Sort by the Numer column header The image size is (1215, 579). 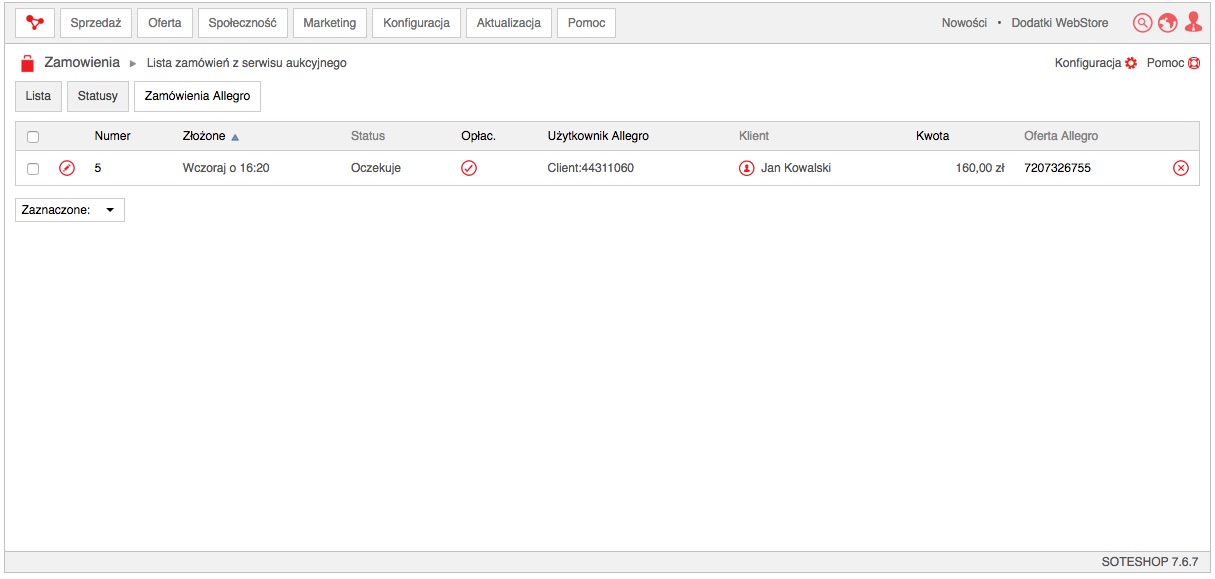click(x=113, y=136)
